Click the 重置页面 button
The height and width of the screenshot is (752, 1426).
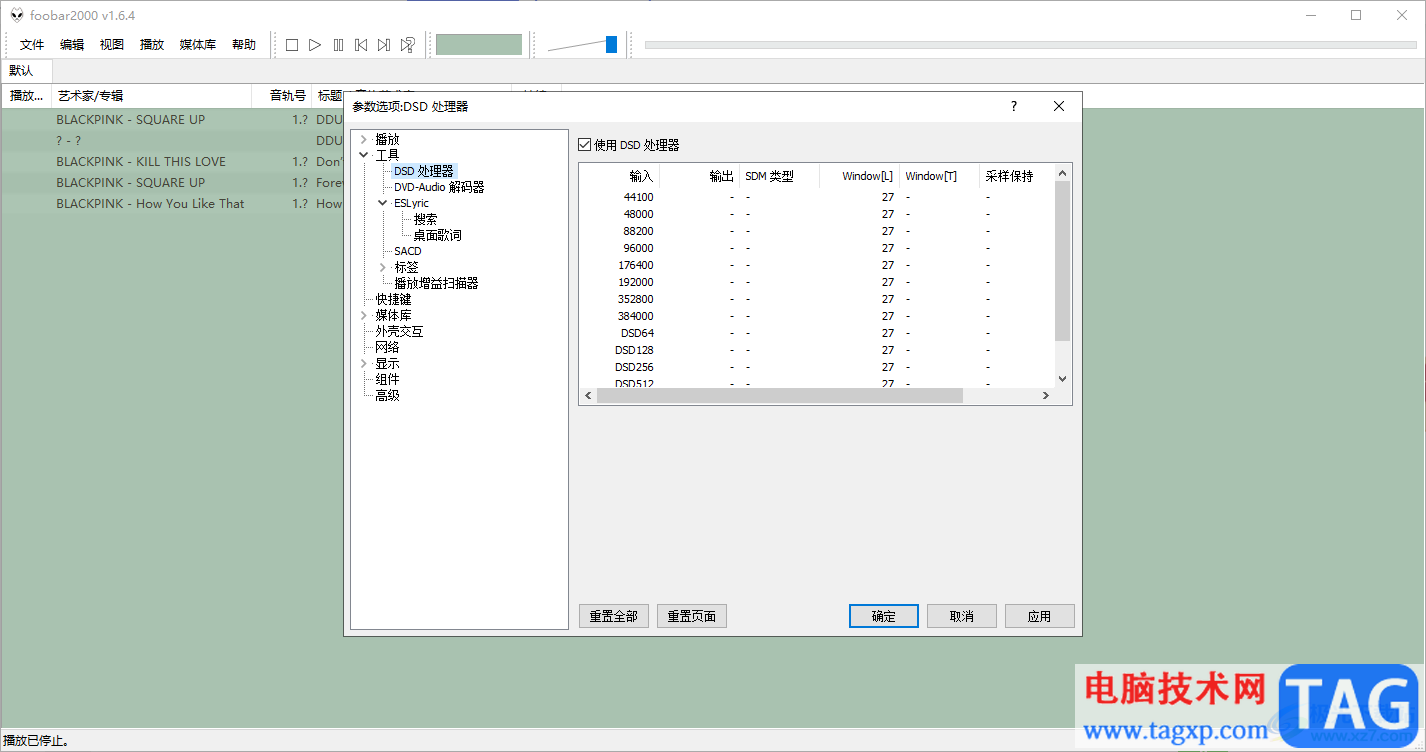[692, 616]
